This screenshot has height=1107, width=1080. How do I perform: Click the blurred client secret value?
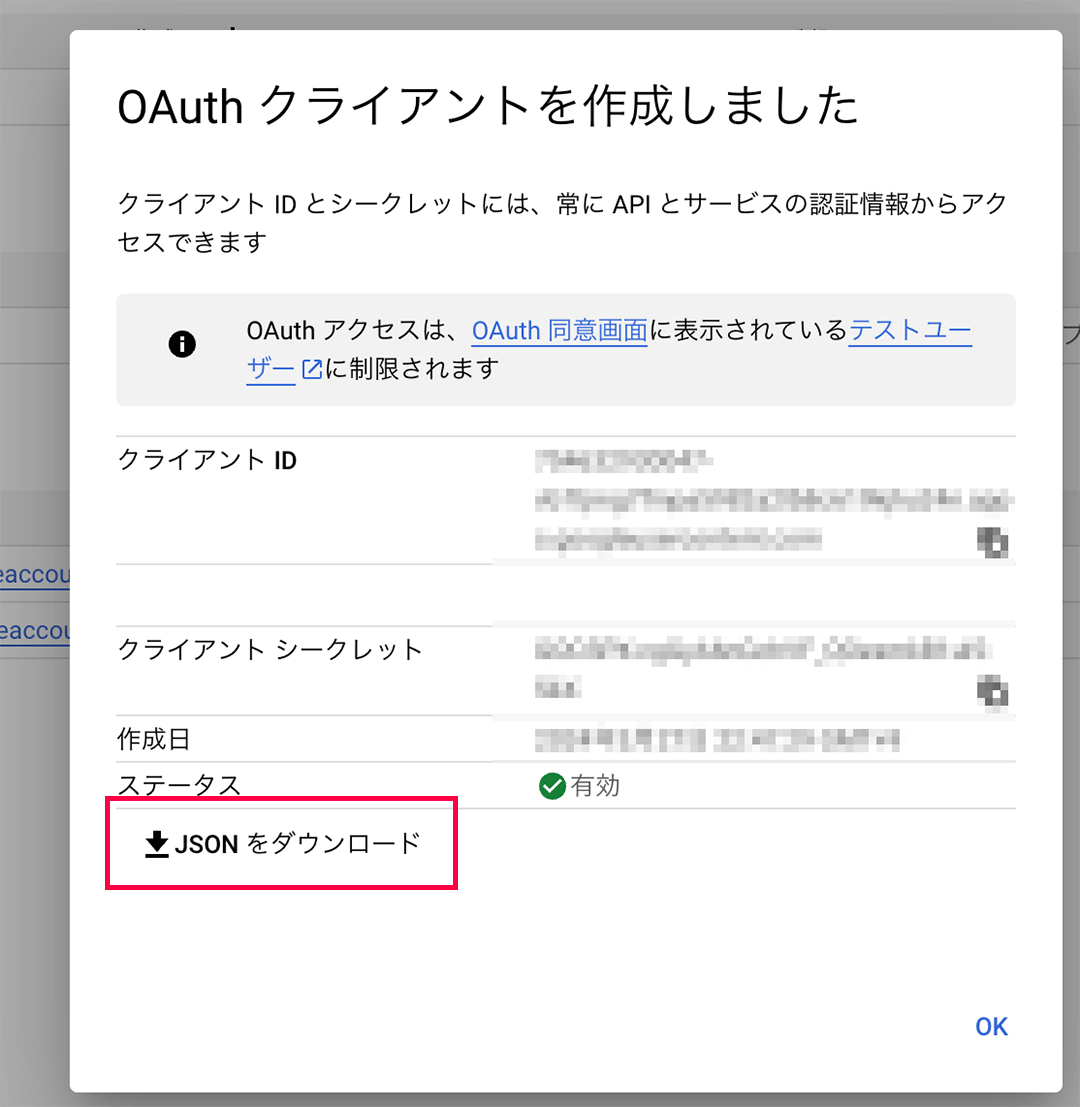[762, 668]
